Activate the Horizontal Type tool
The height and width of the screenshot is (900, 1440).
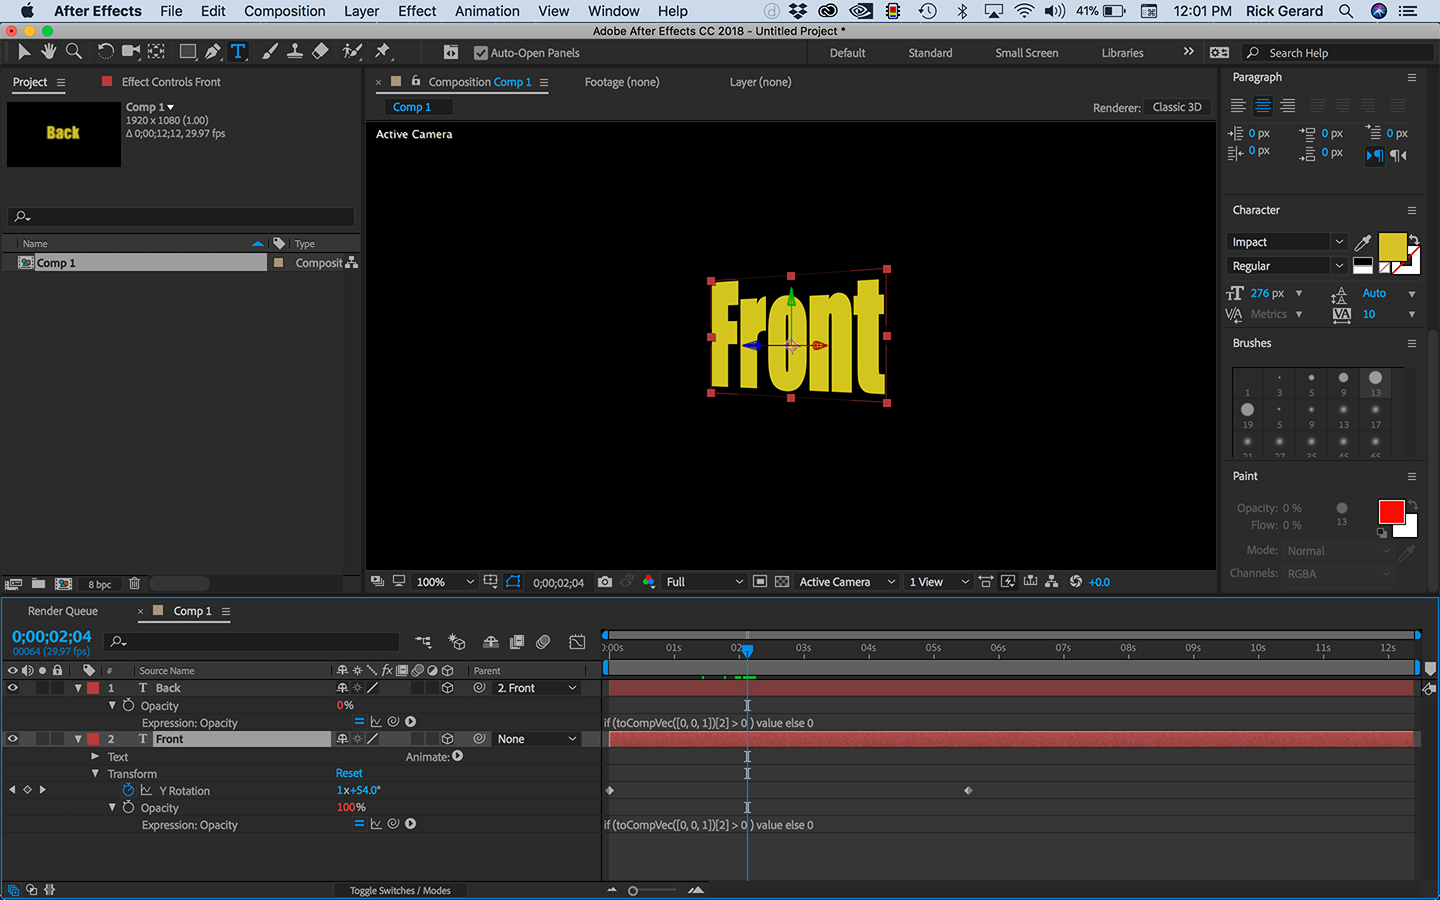click(238, 52)
